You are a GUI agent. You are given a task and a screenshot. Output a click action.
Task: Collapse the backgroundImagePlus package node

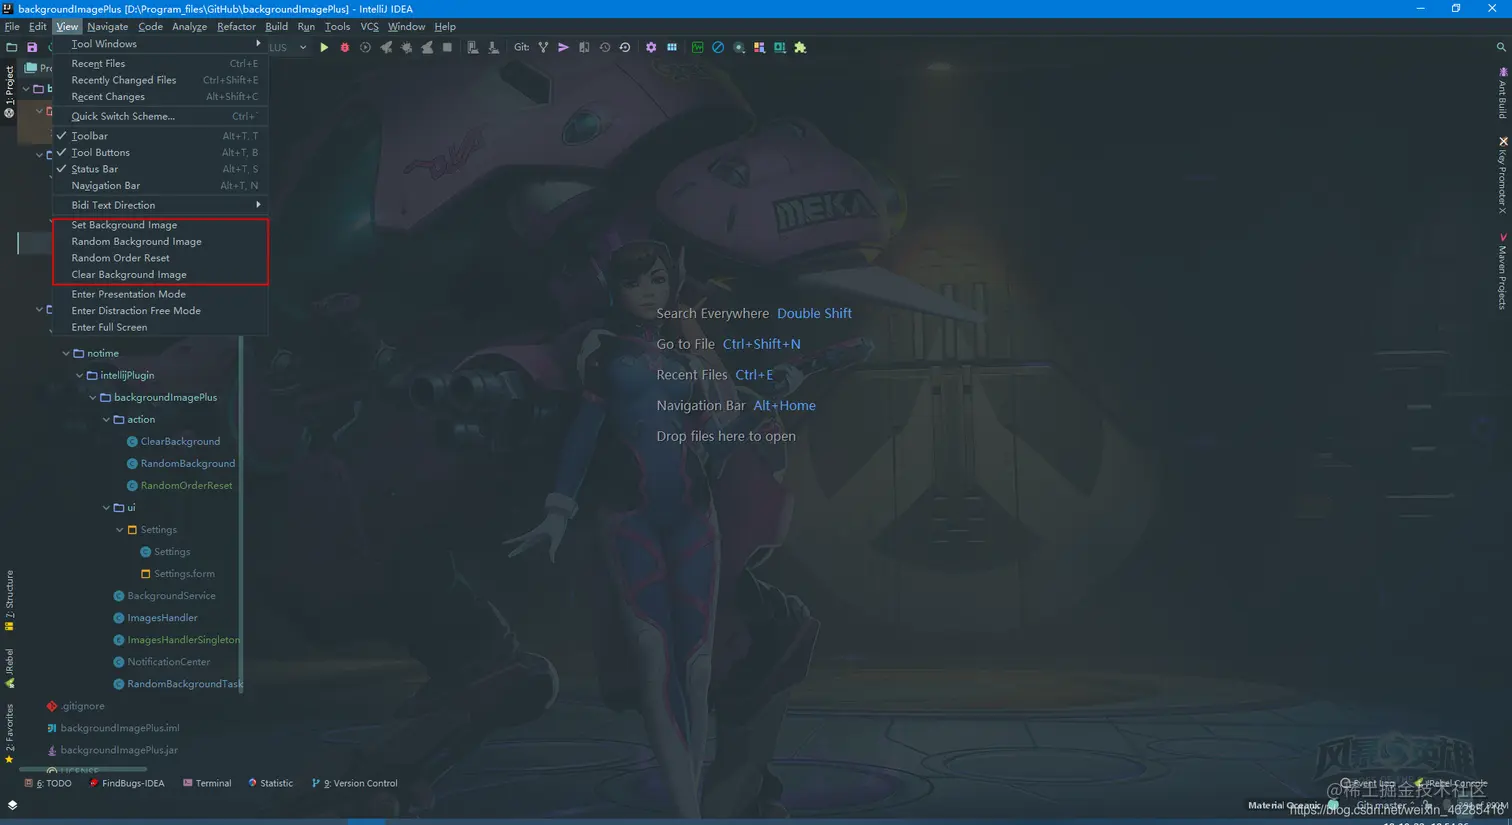[x=93, y=397]
